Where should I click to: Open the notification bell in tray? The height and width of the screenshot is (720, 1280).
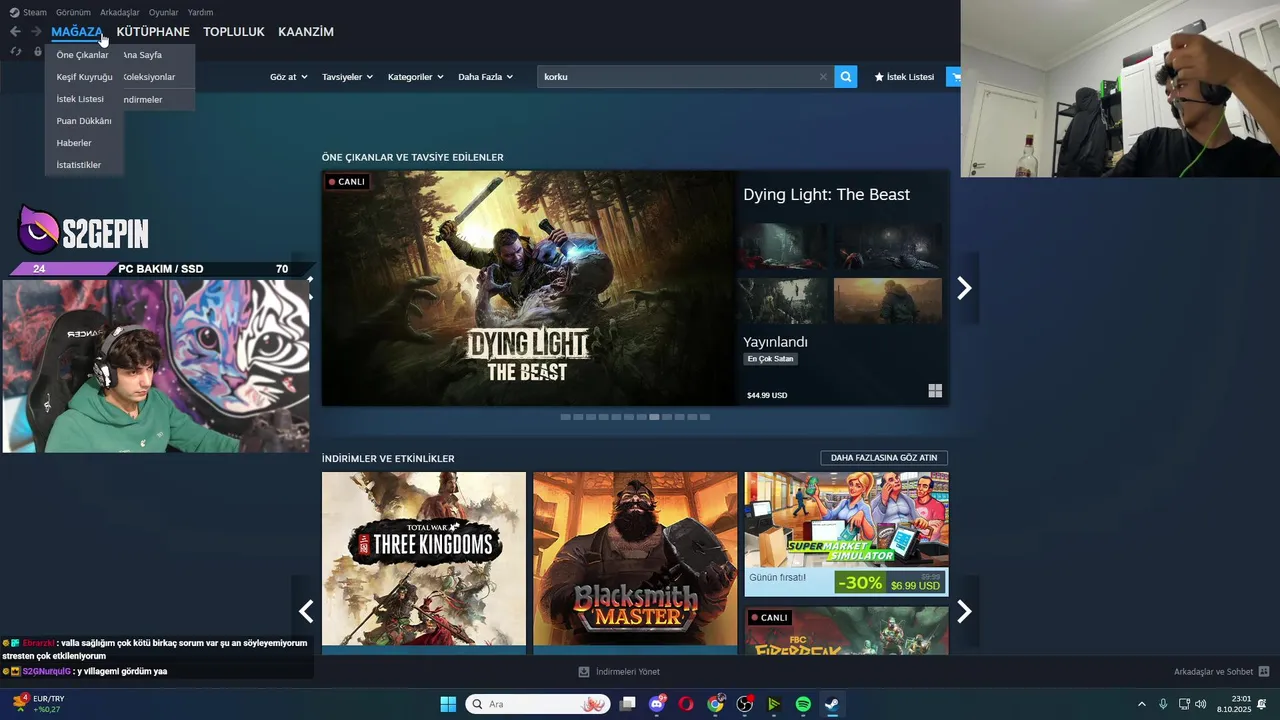(1262, 704)
